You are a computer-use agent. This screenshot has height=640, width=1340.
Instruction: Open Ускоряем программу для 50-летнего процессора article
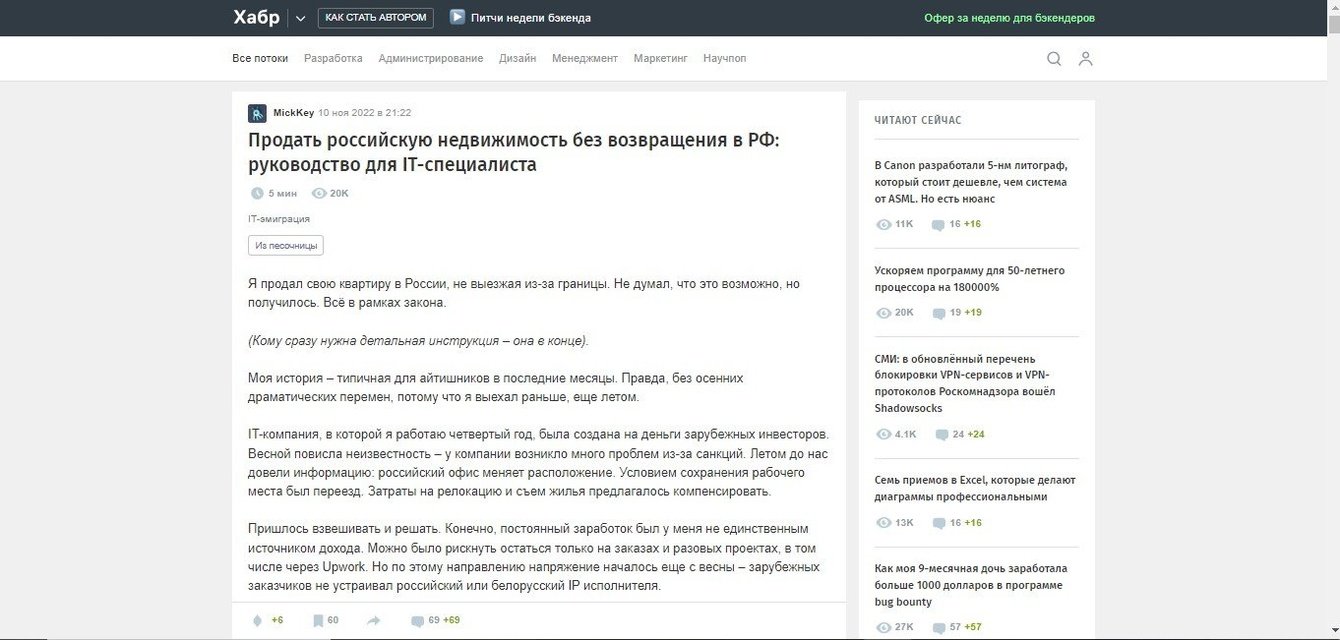tap(970, 279)
